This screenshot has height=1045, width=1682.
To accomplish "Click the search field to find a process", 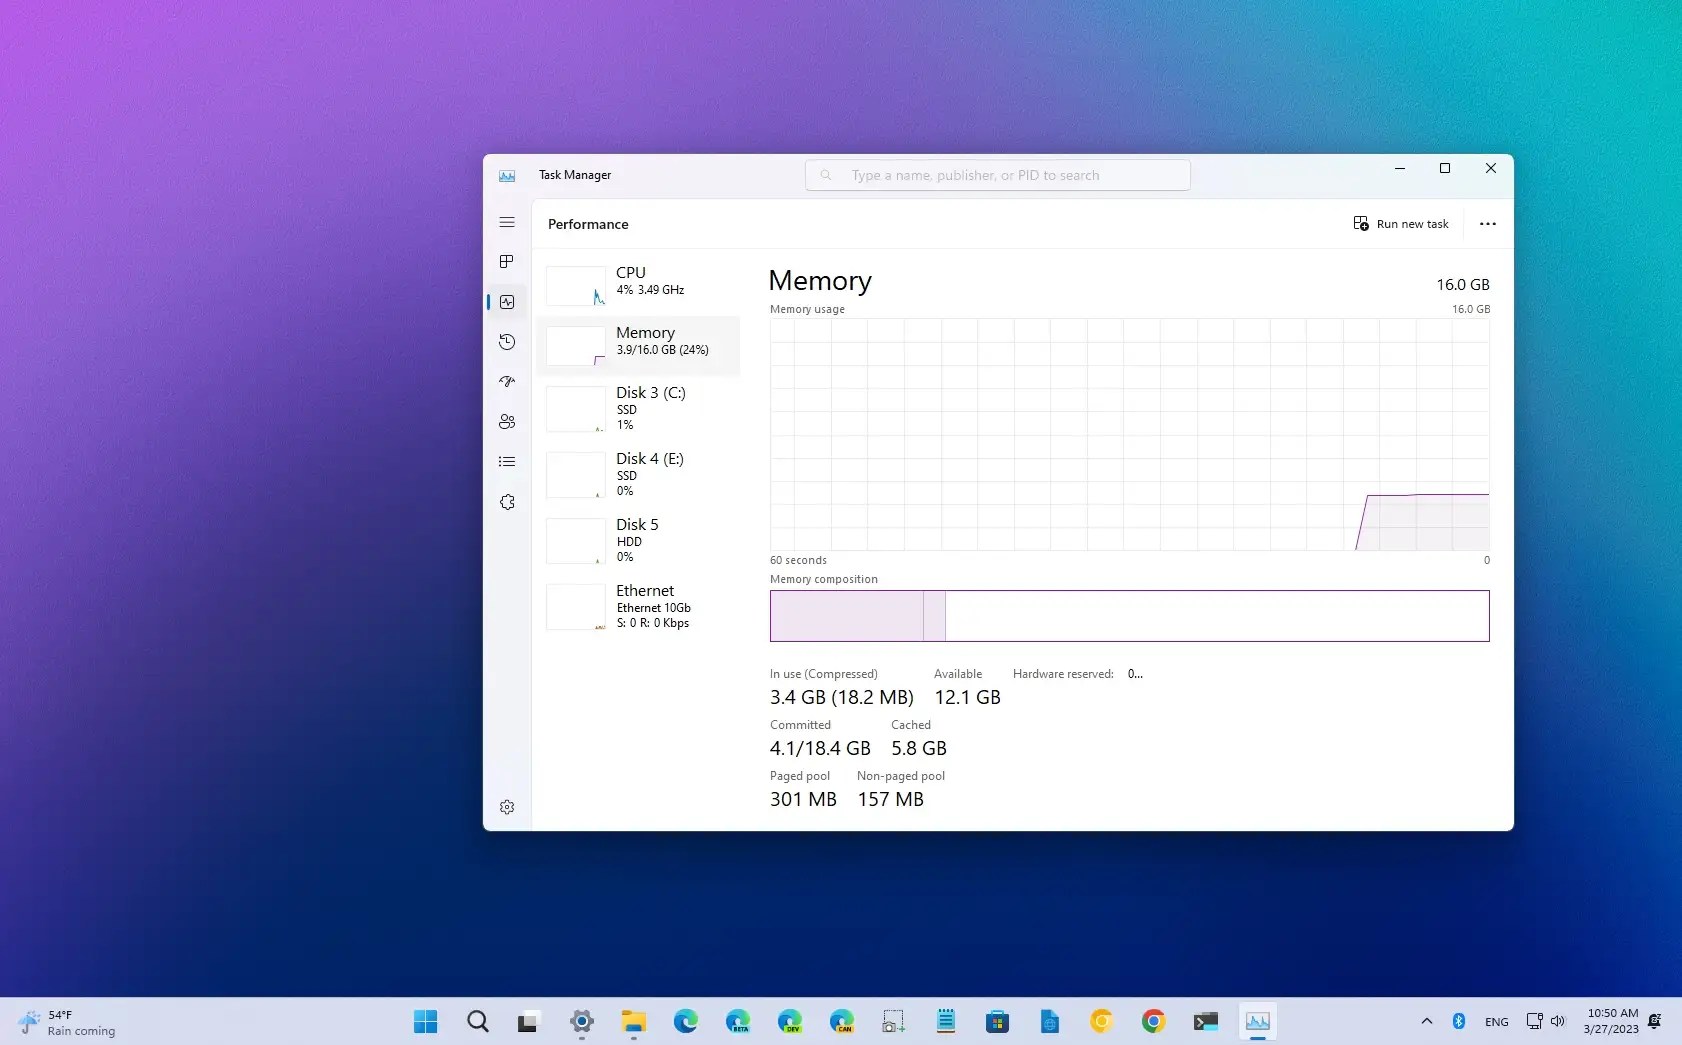I will [996, 174].
